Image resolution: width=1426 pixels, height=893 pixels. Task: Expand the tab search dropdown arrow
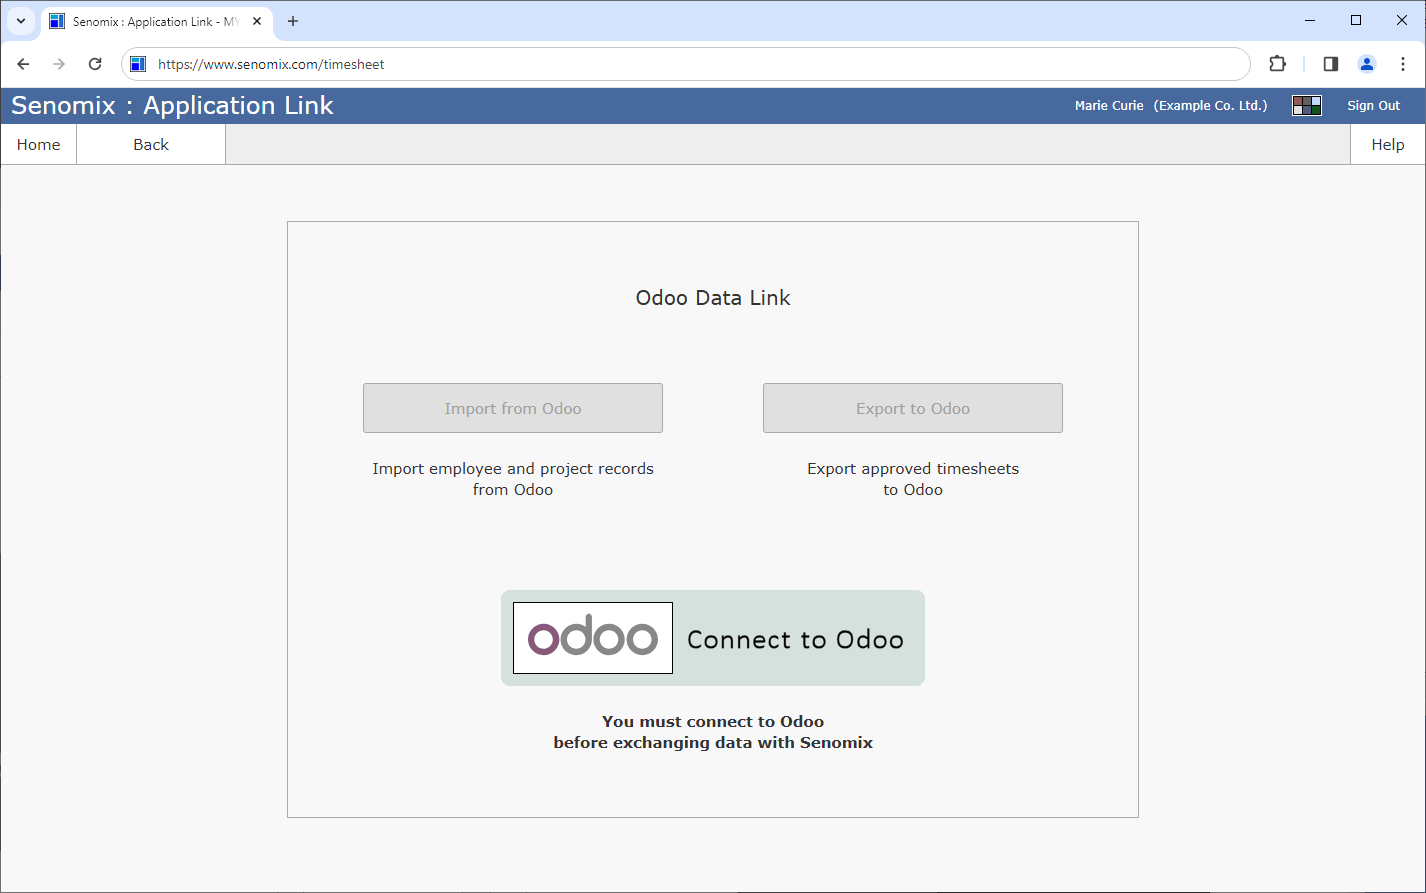(20, 21)
